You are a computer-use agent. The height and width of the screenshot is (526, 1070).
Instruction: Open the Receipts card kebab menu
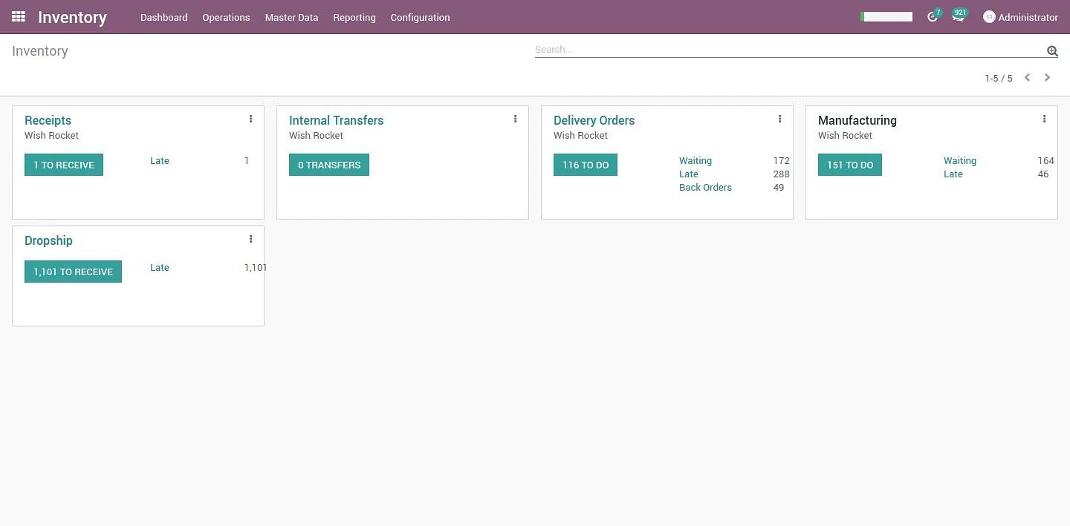coord(250,119)
